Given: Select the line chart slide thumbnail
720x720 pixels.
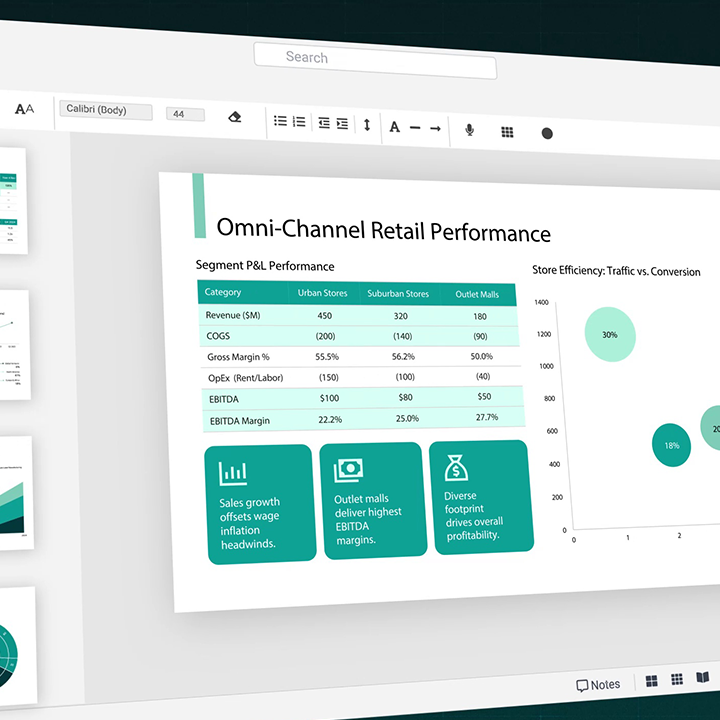Looking at the screenshot, I should pos(15,345).
